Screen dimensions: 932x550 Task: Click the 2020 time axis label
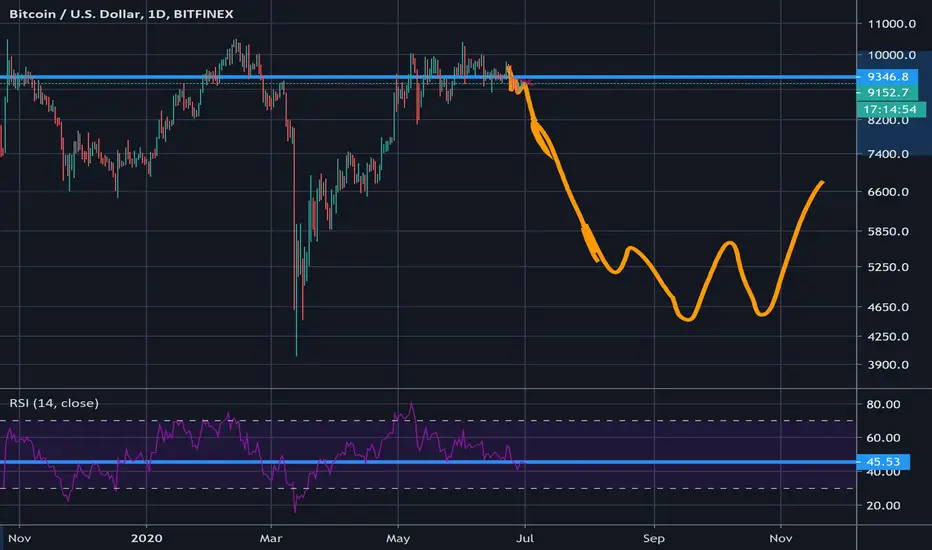point(146,538)
